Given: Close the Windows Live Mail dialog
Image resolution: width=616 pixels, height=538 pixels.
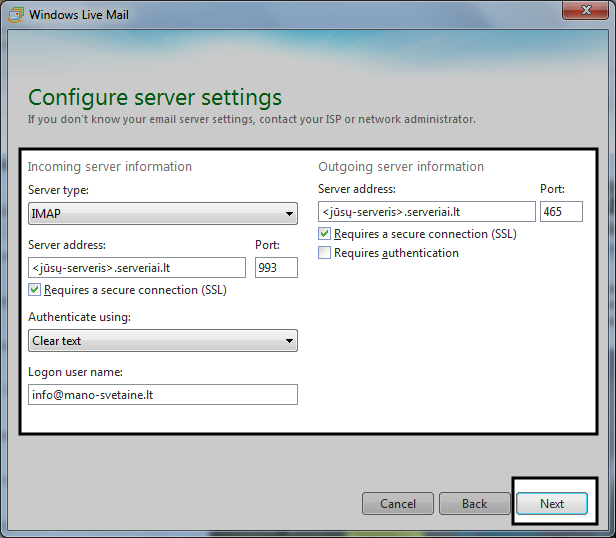Looking at the screenshot, I should click(588, 12).
